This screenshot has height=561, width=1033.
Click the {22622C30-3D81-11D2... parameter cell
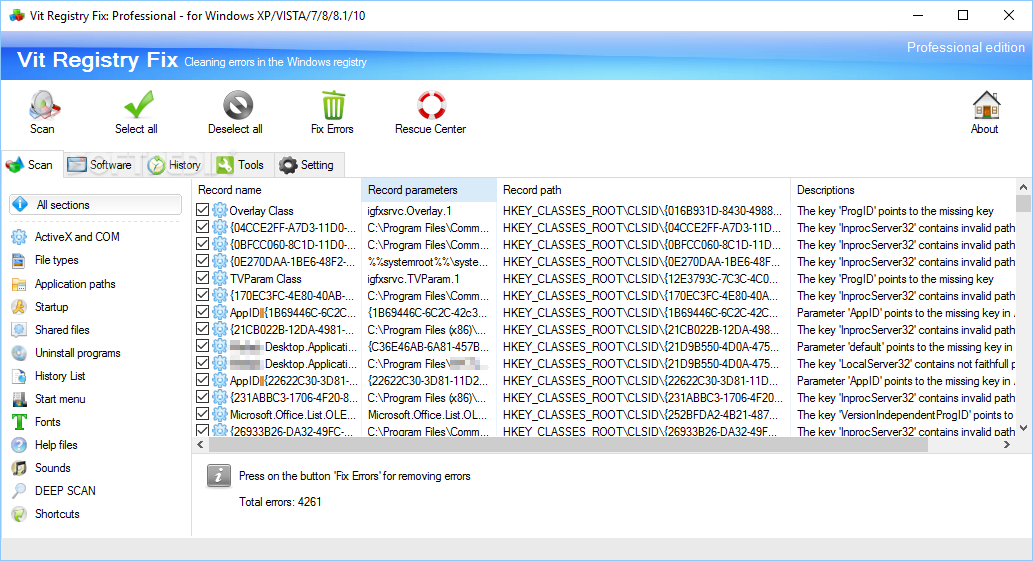point(428,381)
